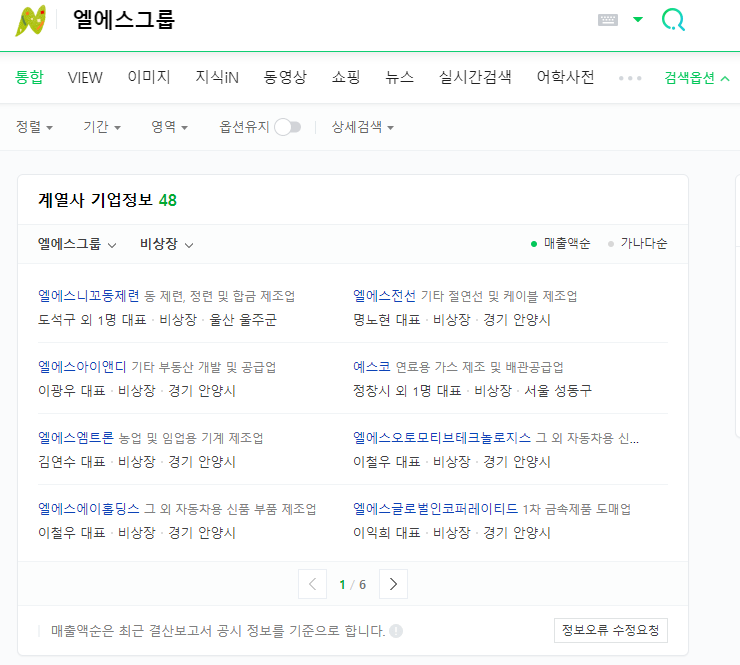Click the text 정창시 외 1명 대표
The width and height of the screenshot is (740, 665).
[407, 391]
